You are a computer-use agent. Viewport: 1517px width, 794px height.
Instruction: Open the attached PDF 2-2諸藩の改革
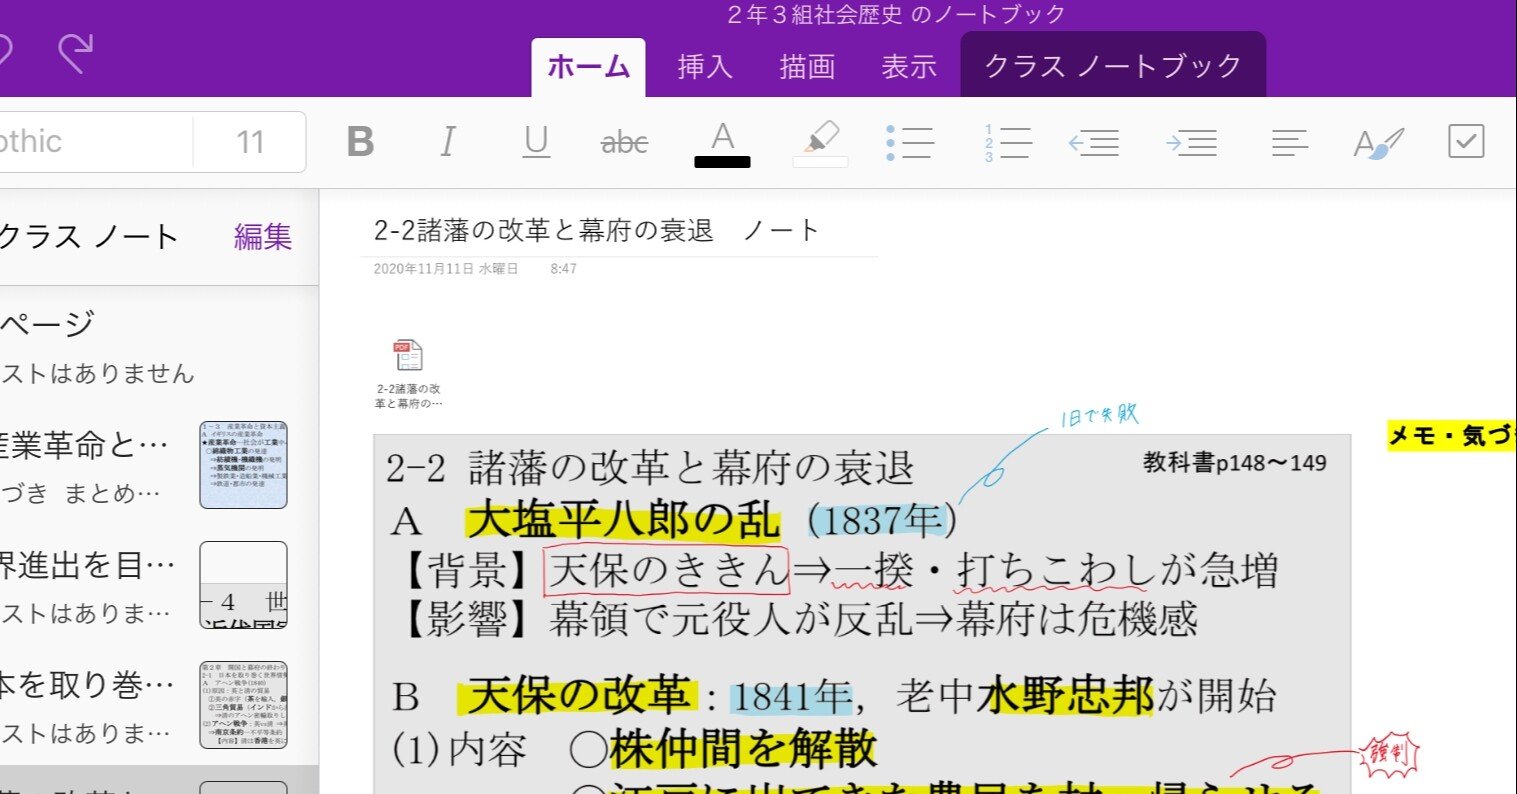coord(409,354)
